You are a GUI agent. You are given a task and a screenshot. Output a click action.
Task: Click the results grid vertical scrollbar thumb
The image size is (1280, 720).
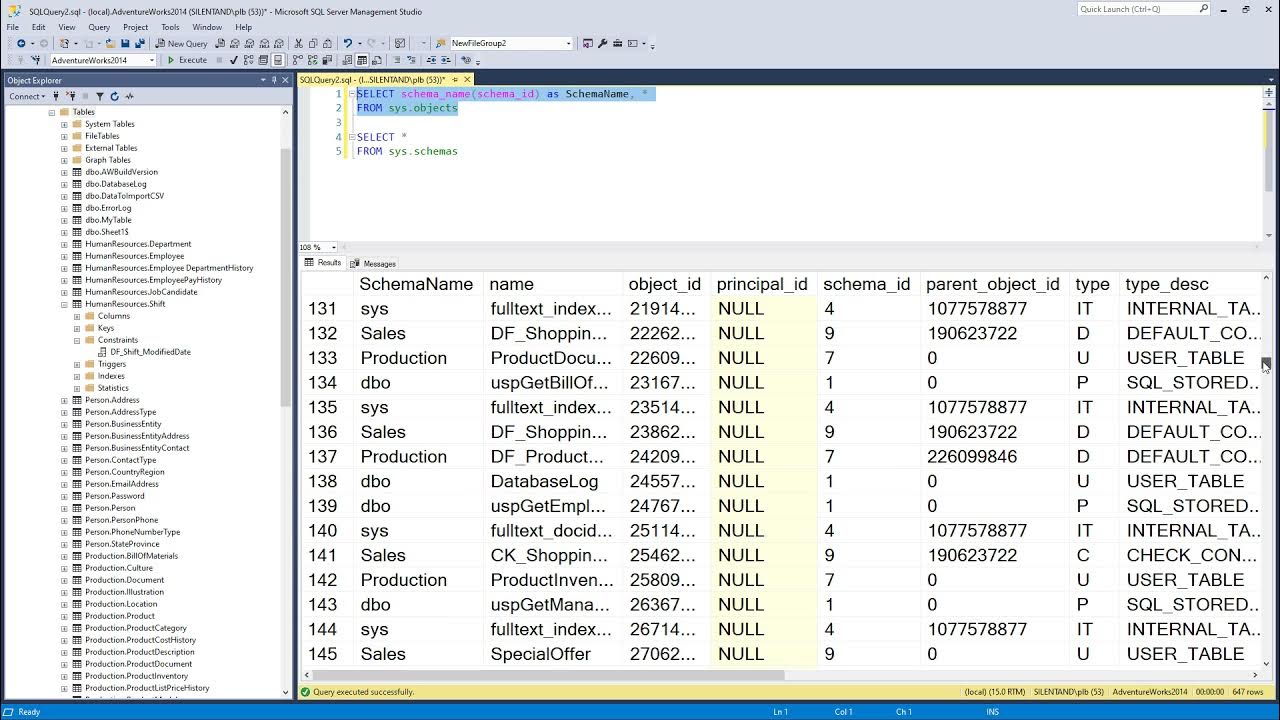point(1266,363)
